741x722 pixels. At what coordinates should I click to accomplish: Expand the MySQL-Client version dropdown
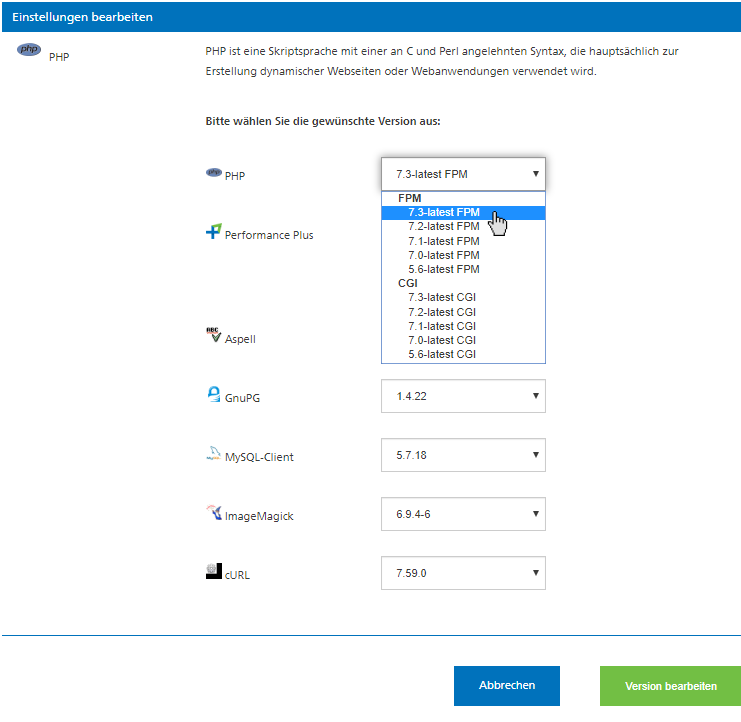click(x=463, y=455)
